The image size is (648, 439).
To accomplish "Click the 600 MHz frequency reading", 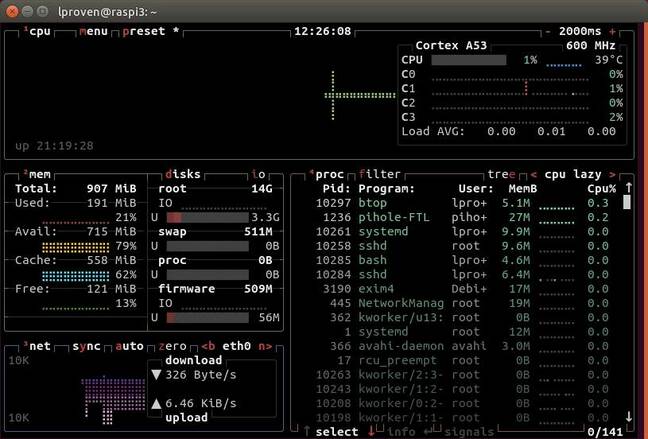I will click(591, 45).
